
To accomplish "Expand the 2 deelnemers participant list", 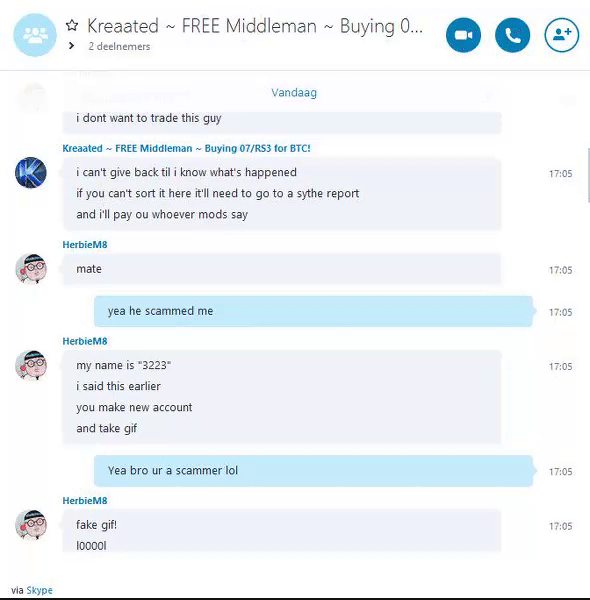I will tap(72, 46).
